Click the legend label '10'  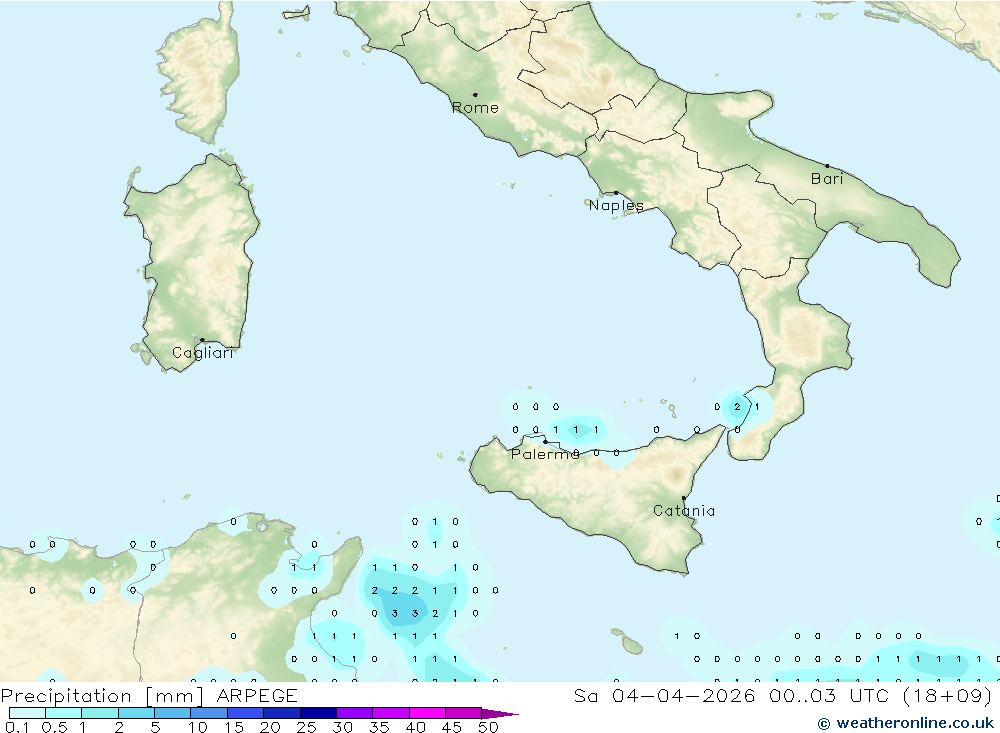(x=197, y=727)
